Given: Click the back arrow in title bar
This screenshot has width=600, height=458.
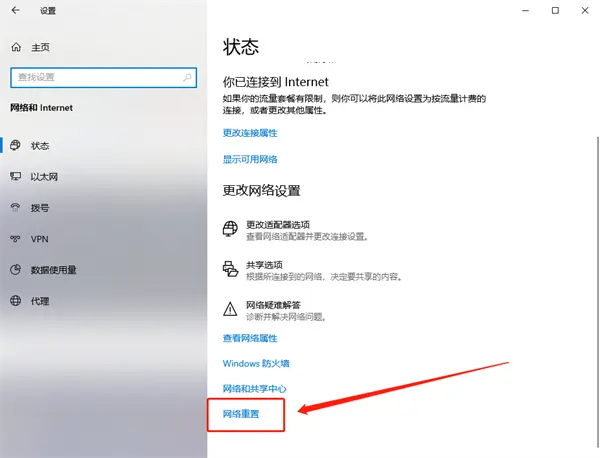Looking at the screenshot, I should click(x=15, y=10).
